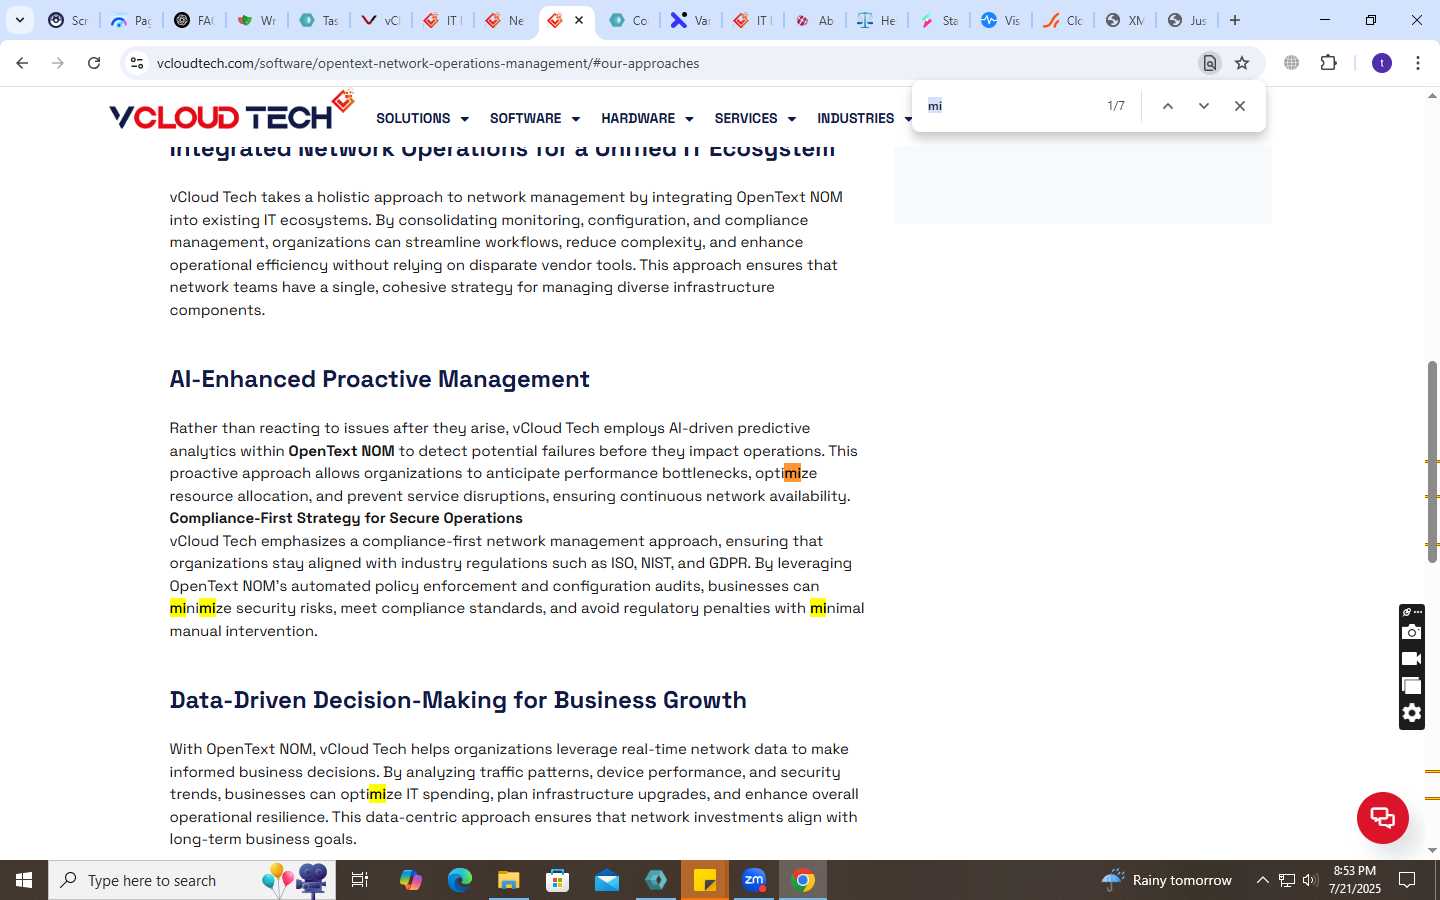Expand the SERVICES menu
The width and height of the screenshot is (1440, 900).
point(755,118)
